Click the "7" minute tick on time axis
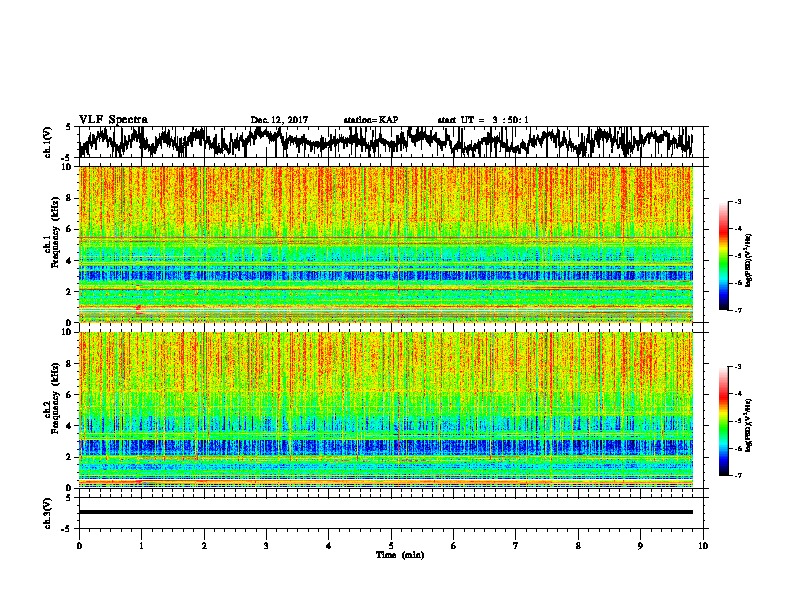The image size is (792, 612). (x=516, y=546)
